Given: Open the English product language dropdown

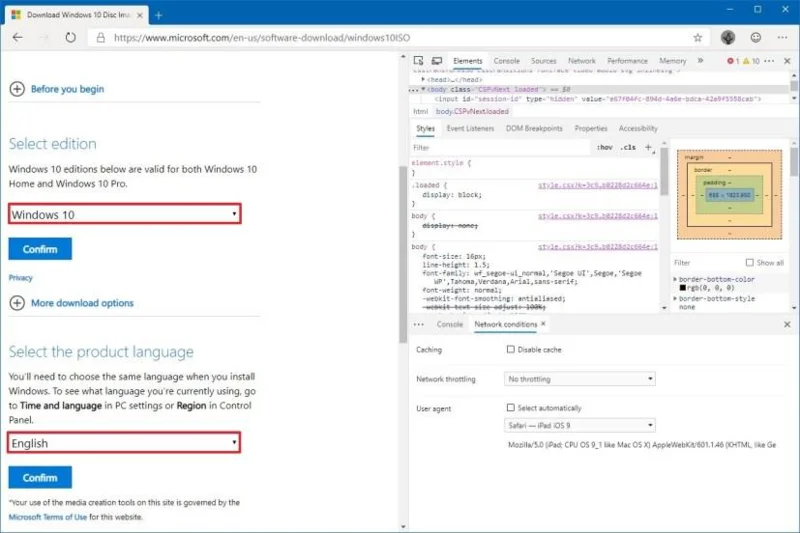Looking at the screenshot, I should pos(124,443).
